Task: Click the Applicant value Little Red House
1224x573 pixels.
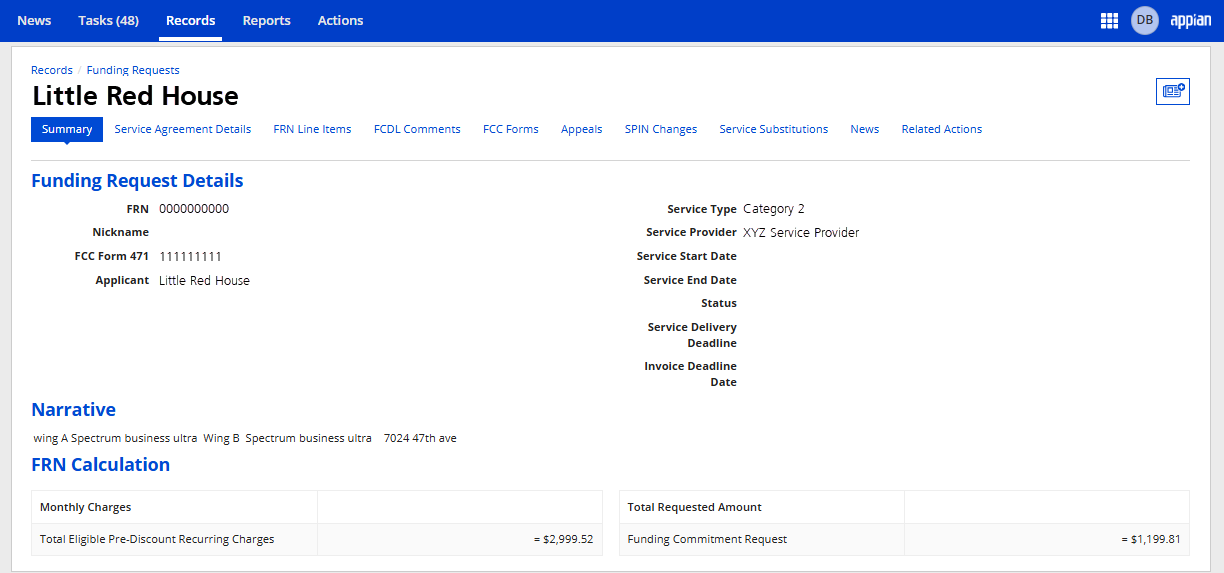Action: tap(204, 281)
